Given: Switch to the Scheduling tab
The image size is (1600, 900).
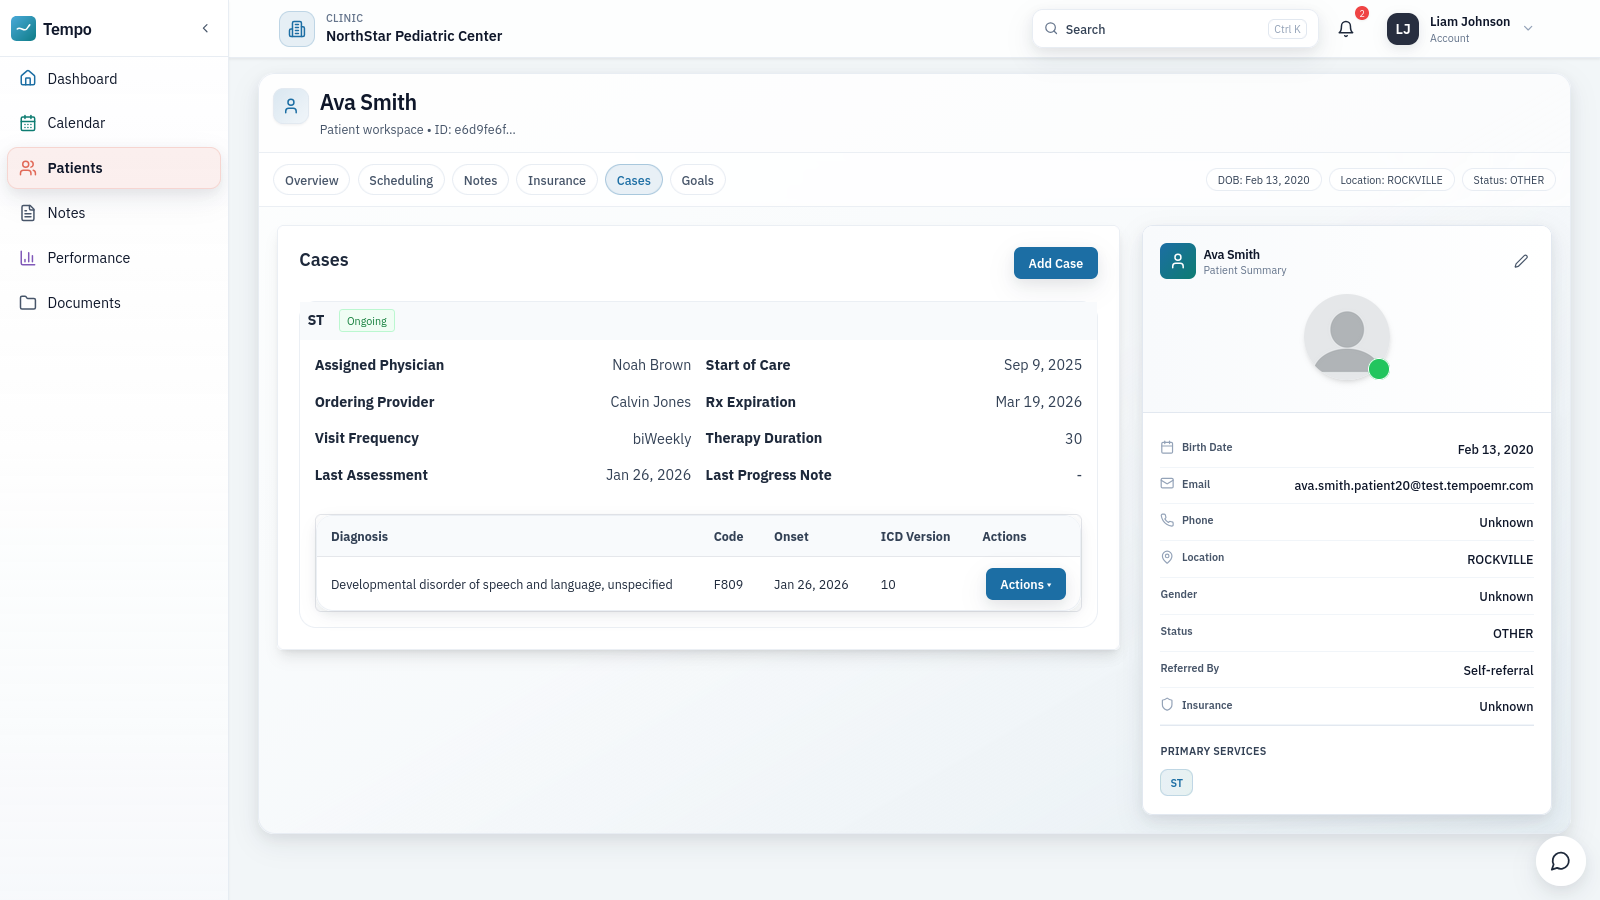Looking at the screenshot, I should [x=401, y=180].
